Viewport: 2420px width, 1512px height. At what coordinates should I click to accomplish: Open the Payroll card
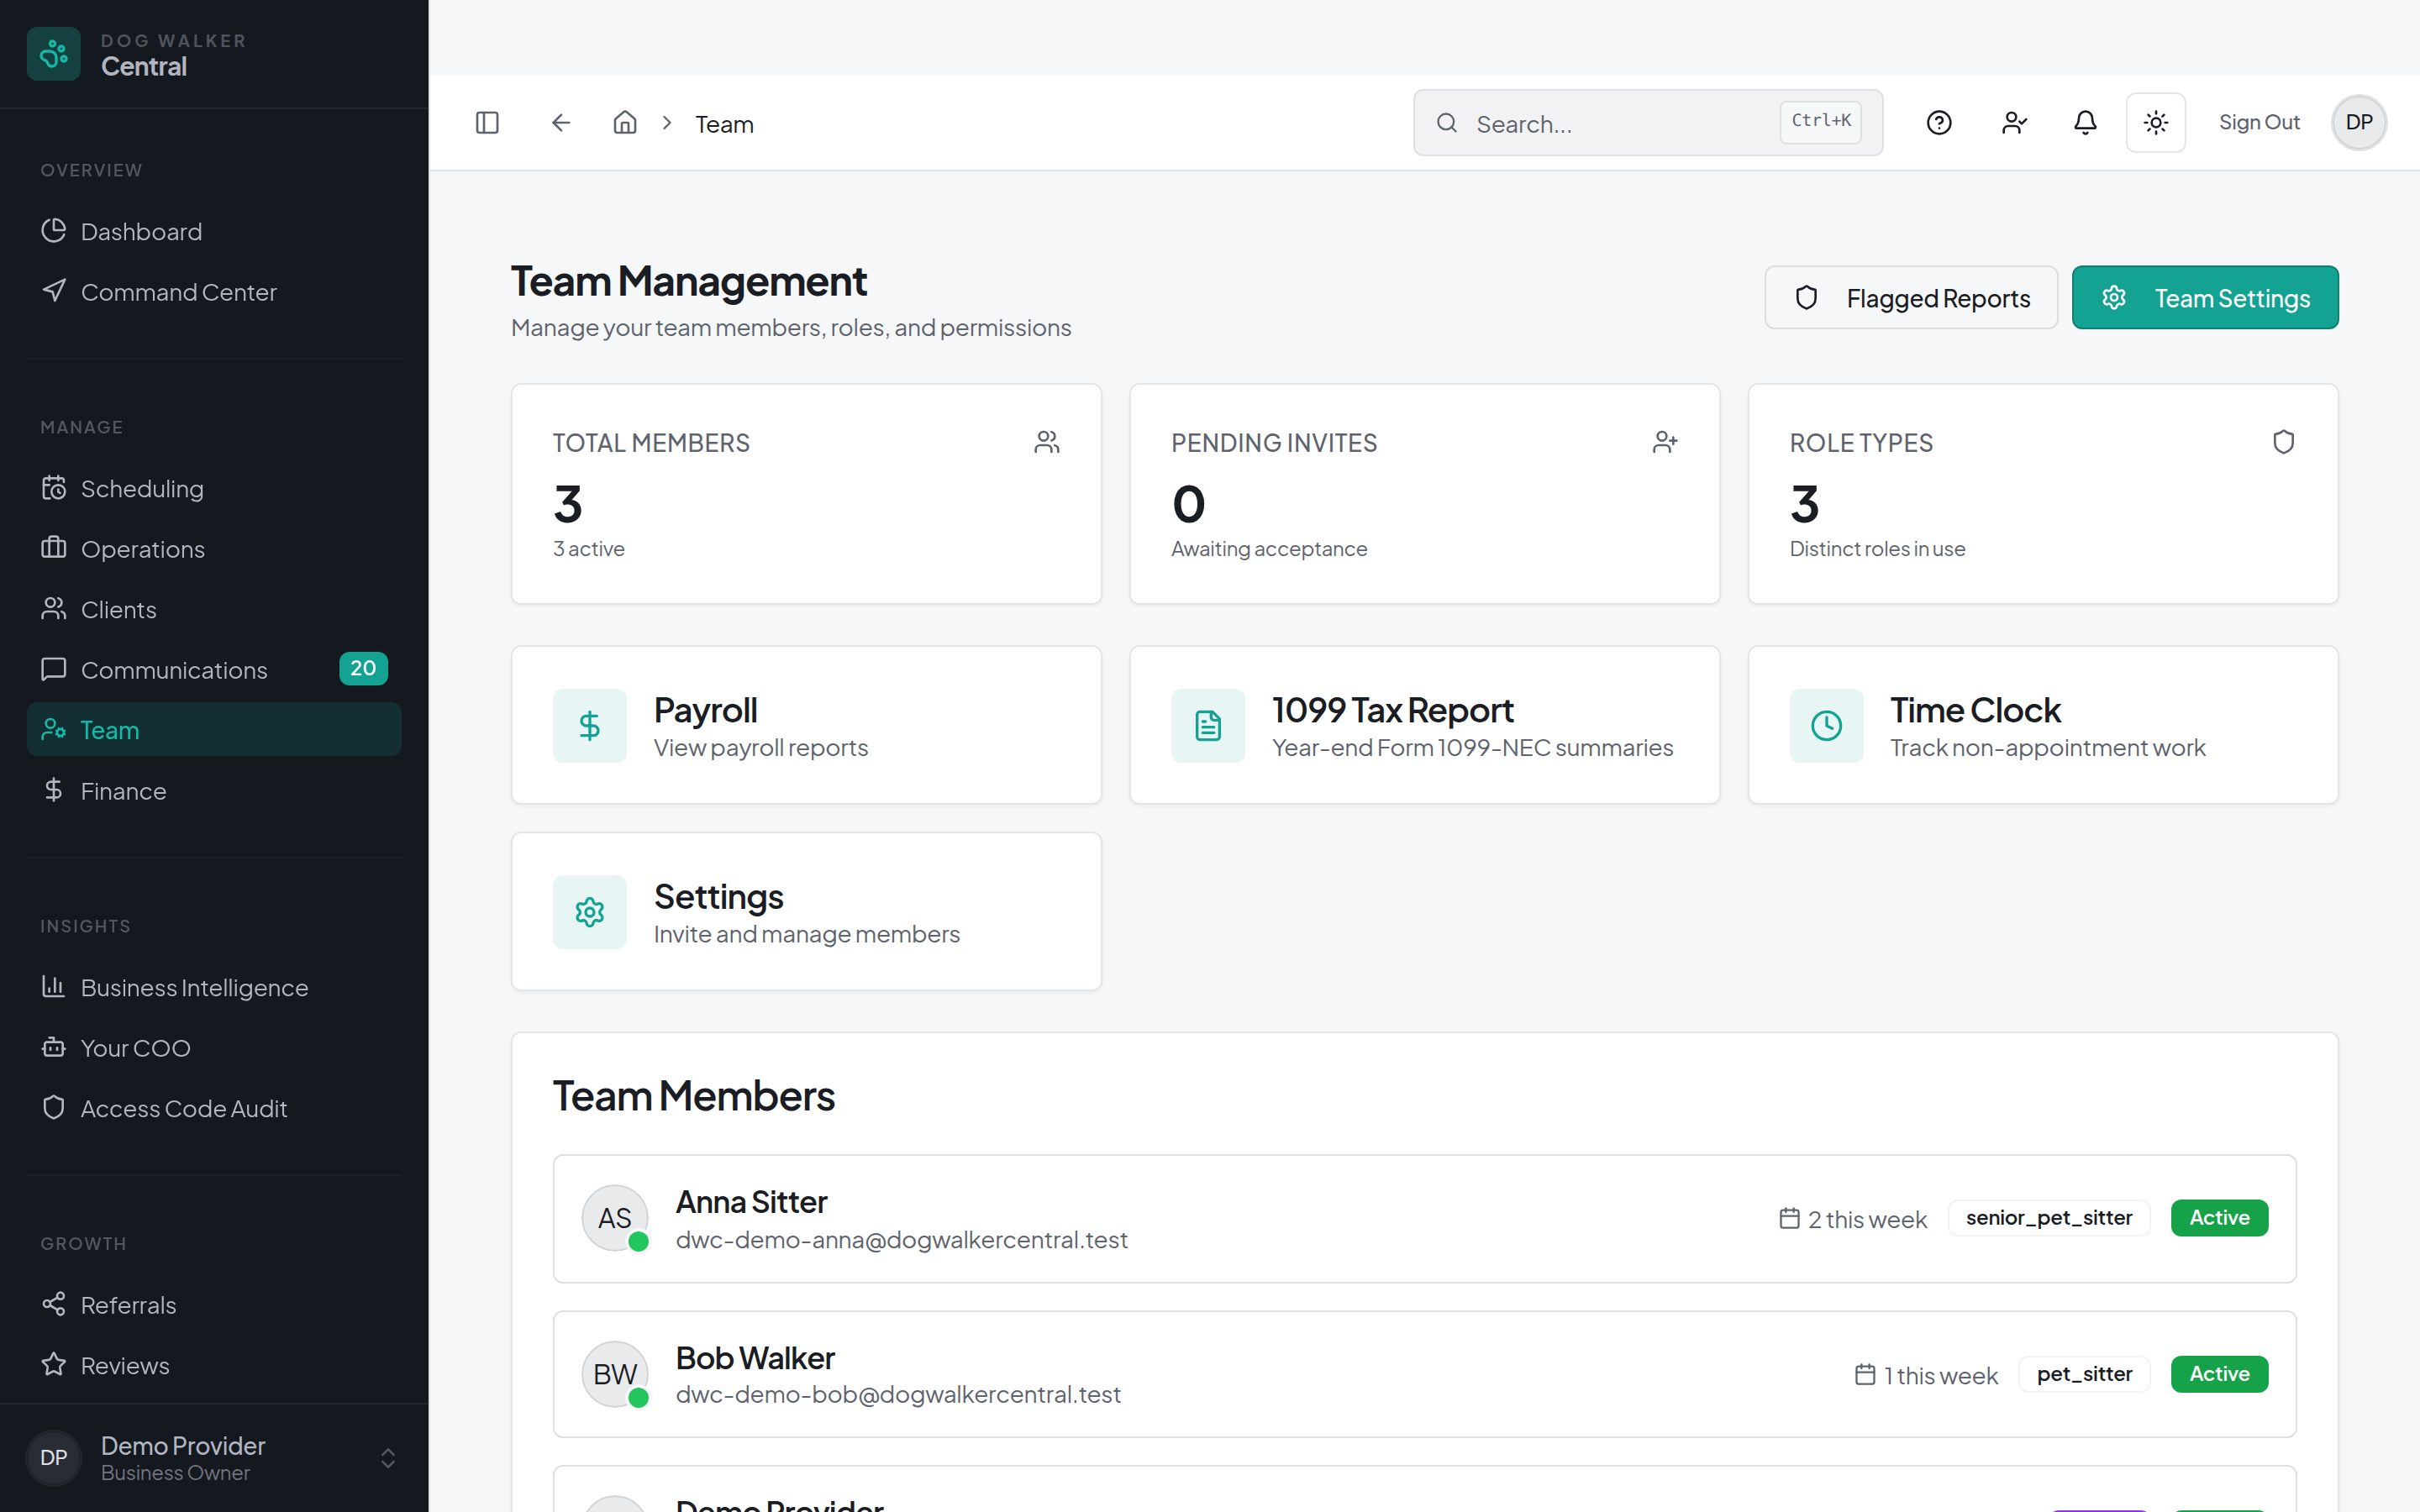[x=806, y=725]
